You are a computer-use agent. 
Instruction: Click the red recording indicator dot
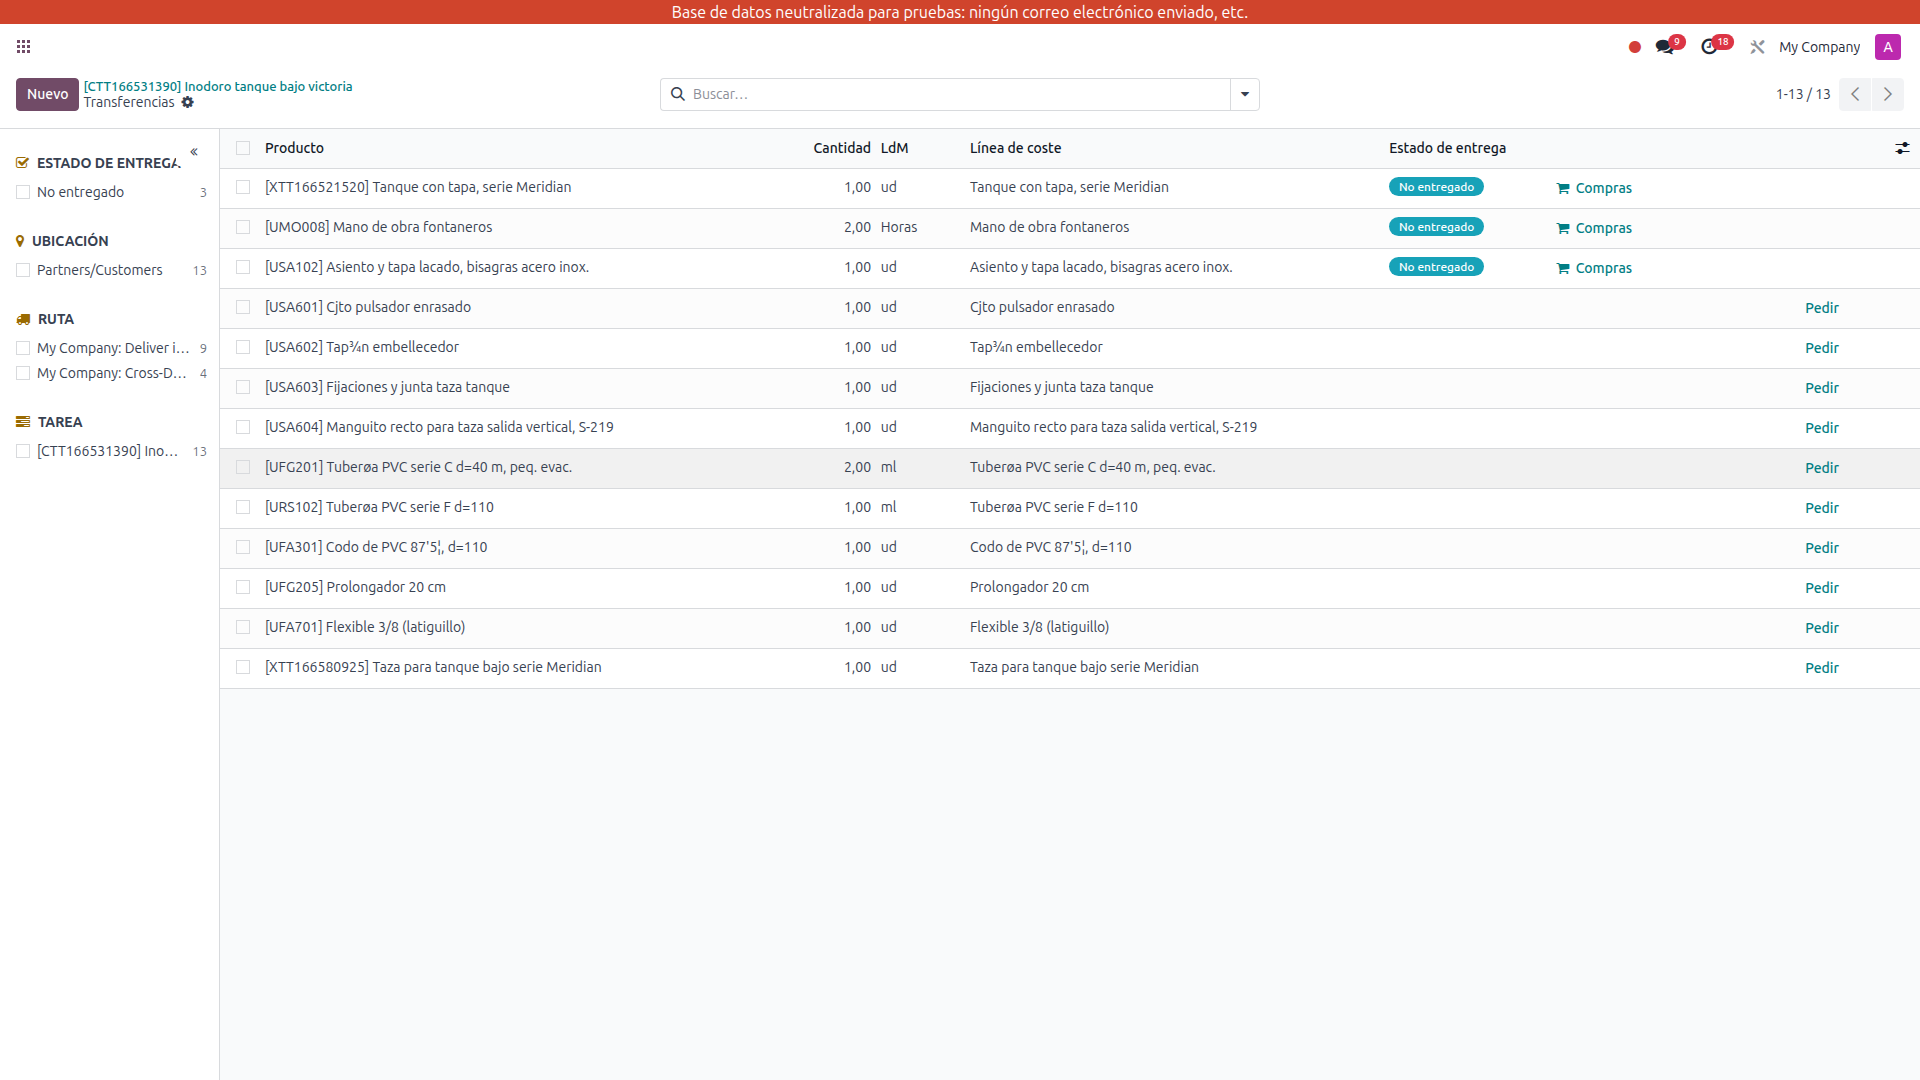coord(1635,47)
